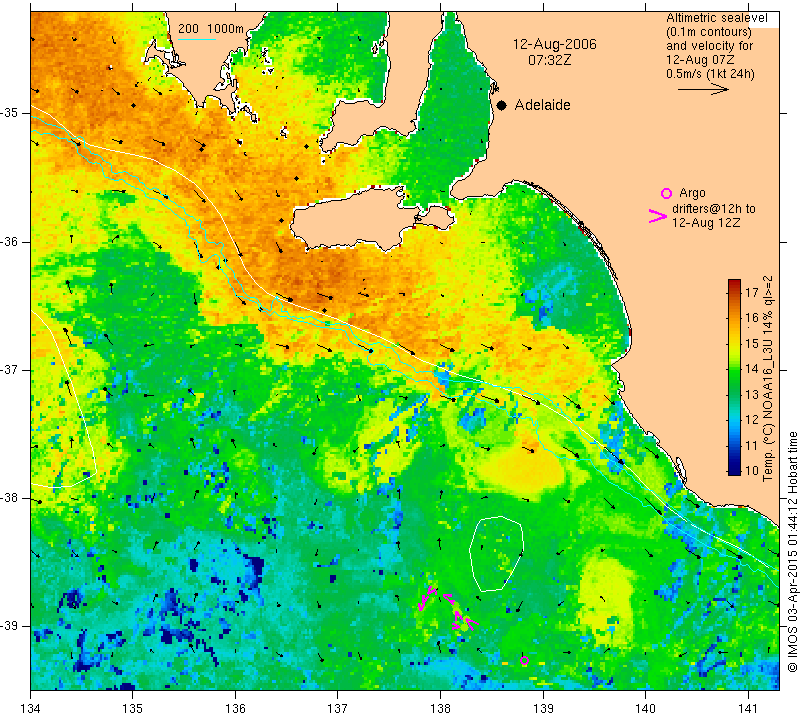Click the 'drifters@12h to' legend text
800x720 pixels.
coord(714,209)
